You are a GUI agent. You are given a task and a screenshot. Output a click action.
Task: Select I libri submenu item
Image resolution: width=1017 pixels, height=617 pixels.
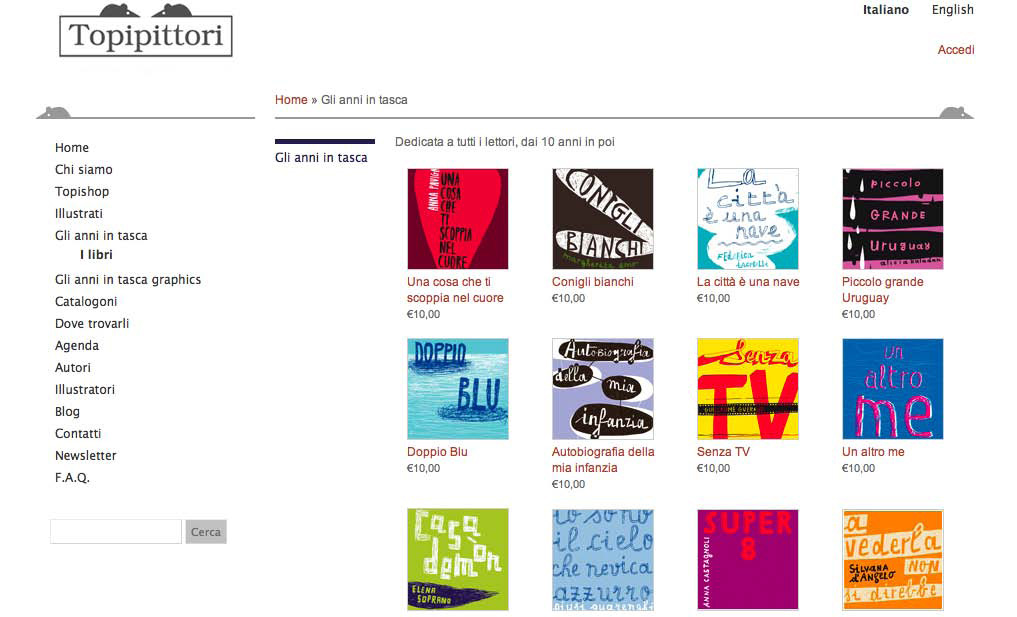point(96,255)
